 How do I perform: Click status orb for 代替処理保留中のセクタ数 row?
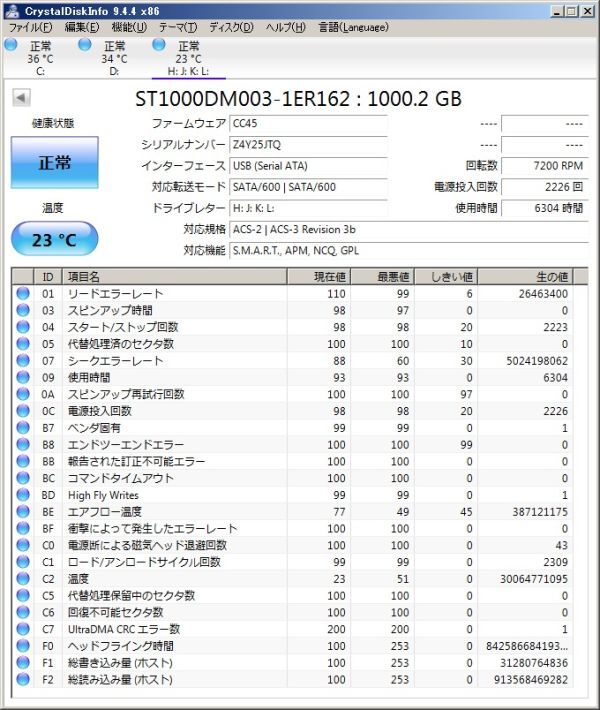(23, 595)
